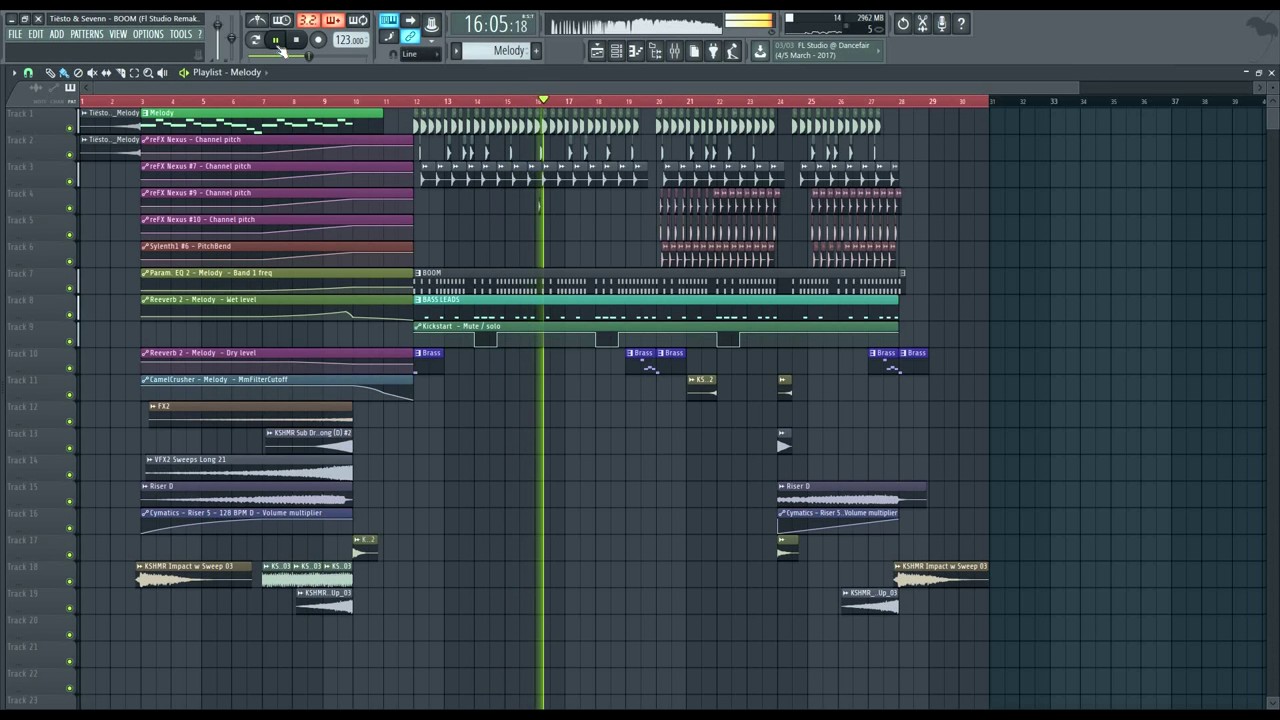Stop playback with the stop button
Viewport: 1280px width, 720px height.
[x=296, y=40]
